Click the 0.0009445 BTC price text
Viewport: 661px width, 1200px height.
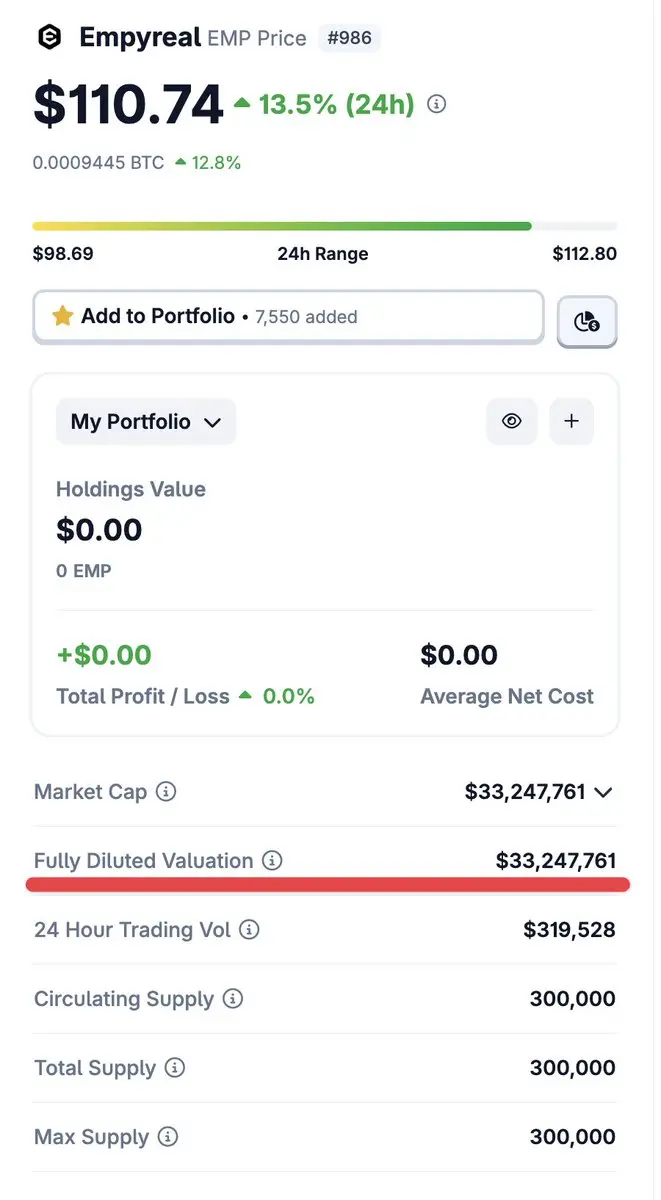coord(99,162)
